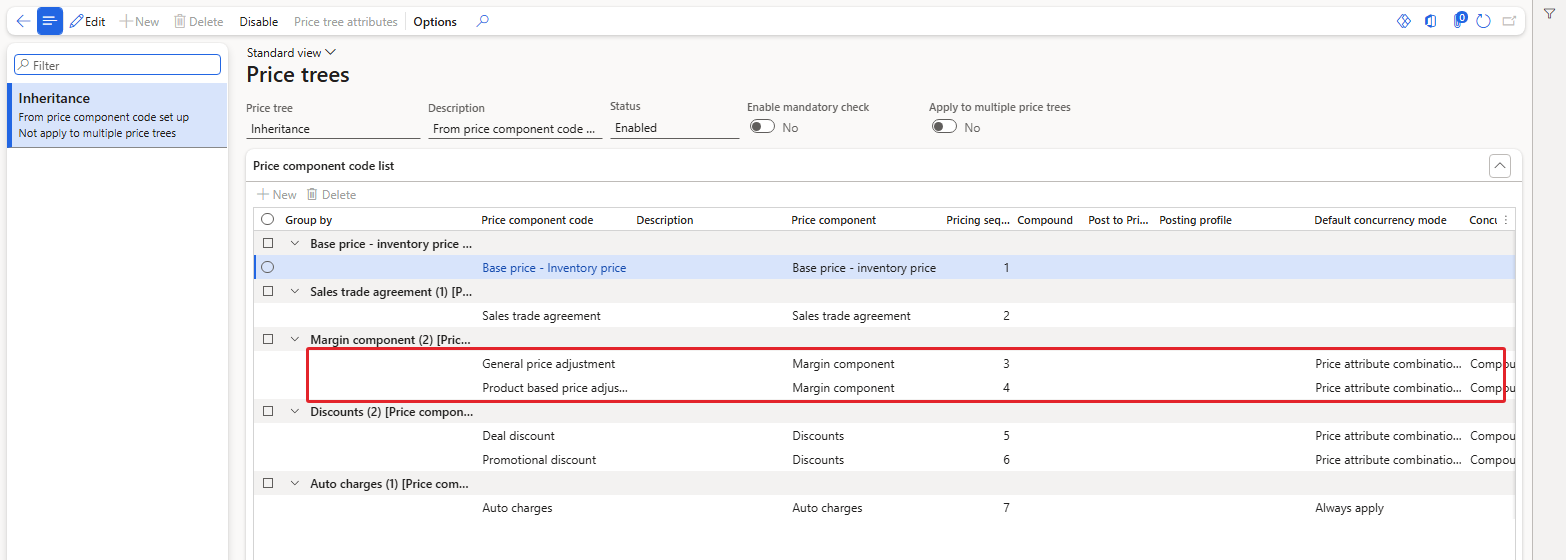Toggle Apply to multiple price trees switch
The image size is (1566, 560).
[944, 127]
